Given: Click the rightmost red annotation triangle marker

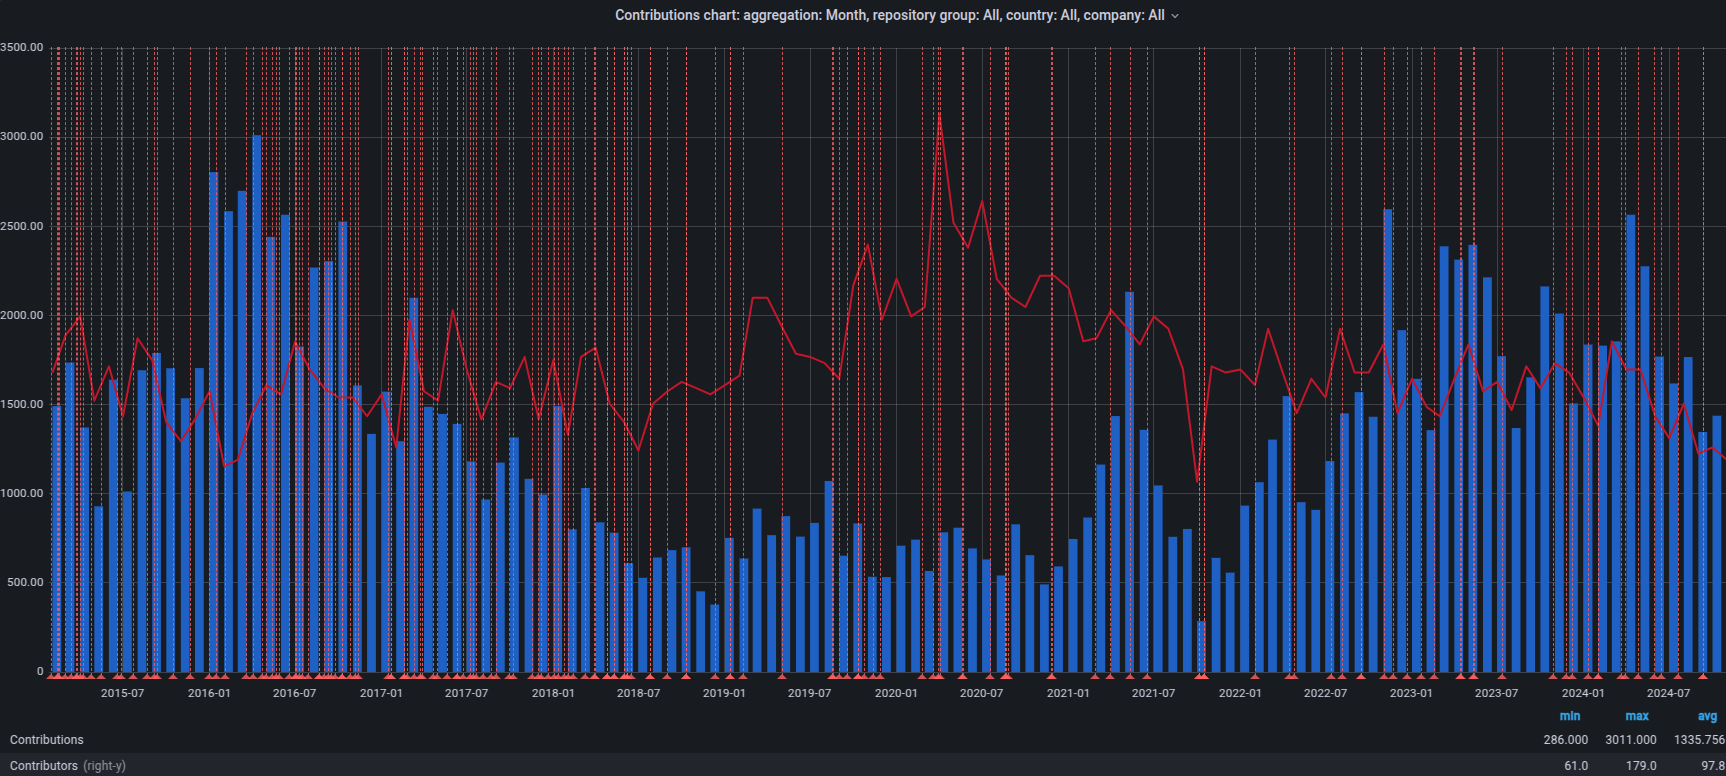Looking at the screenshot, I should [x=1703, y=677].
